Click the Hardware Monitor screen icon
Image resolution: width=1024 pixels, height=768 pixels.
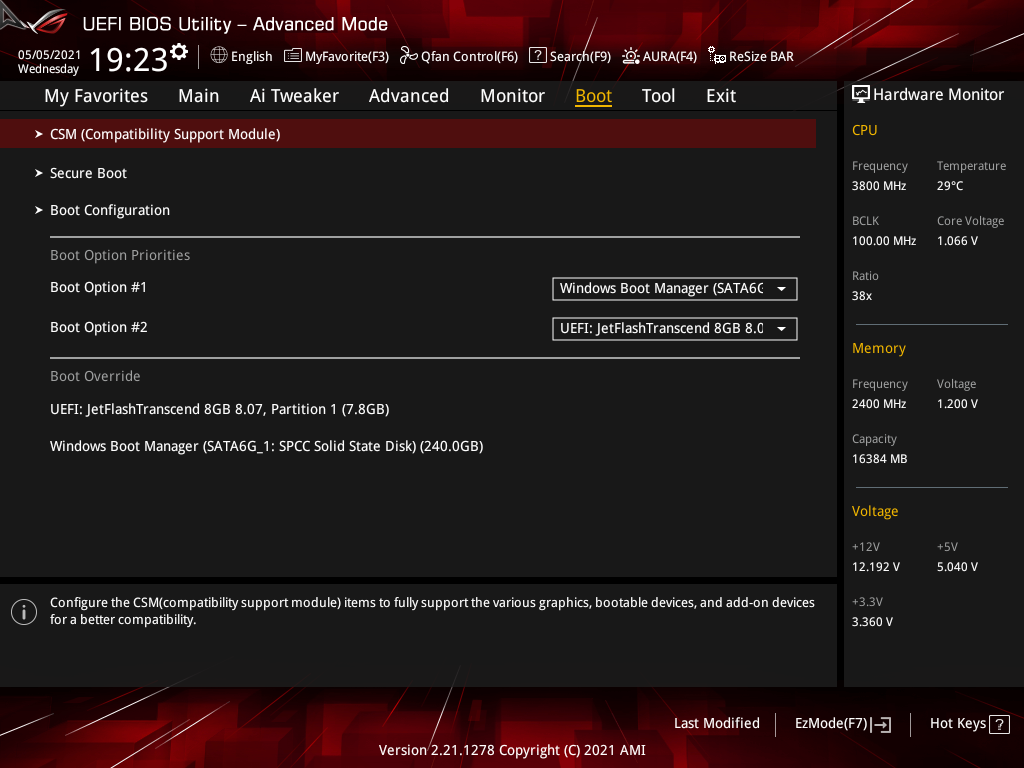pos(861,95)
